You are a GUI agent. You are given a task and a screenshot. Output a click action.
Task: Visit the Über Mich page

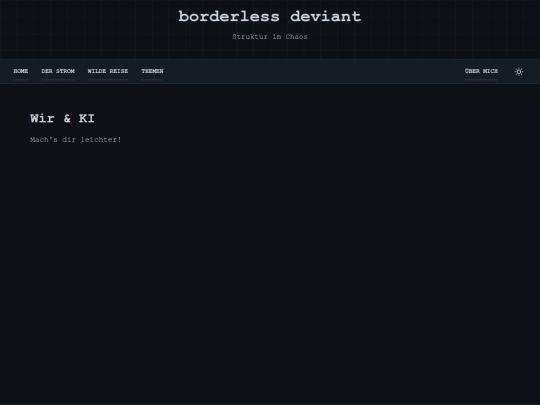pos(481,71)
